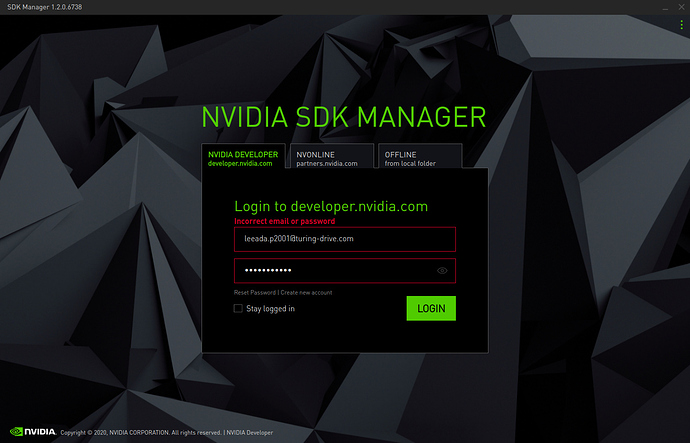Focus the password input field
Image resolution: width=690 pixels, height=443 pixels.
point(345,271)
